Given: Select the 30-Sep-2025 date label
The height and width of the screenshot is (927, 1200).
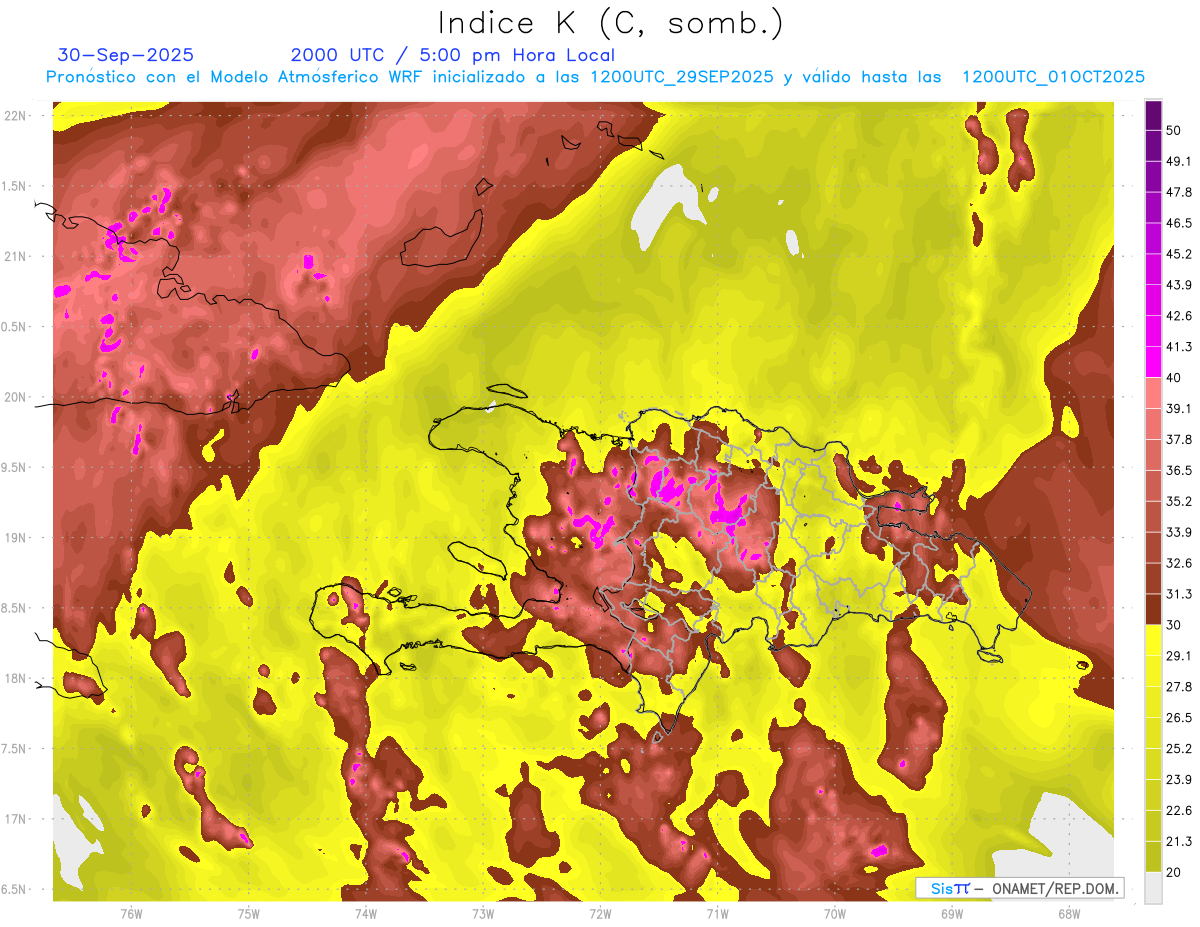Looking at the screenshot, I should (125, 55).
